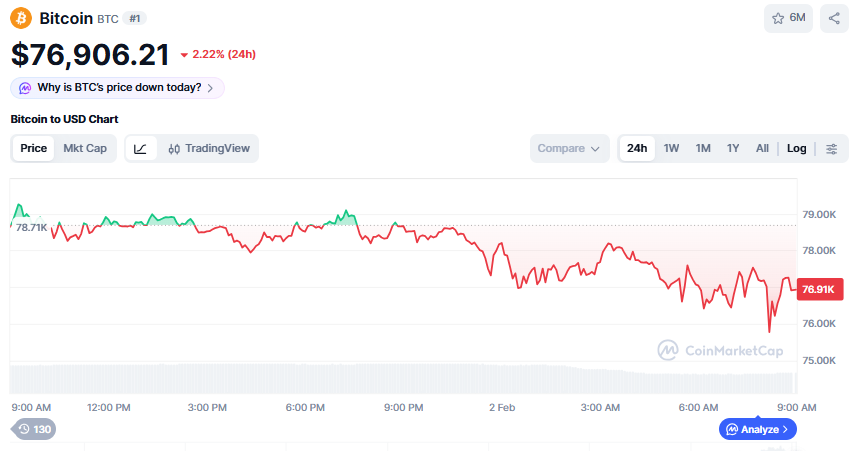The height and width of the screenshot is (451, 860).
Task: Choose the All time range
Action: pyautogui.click(x=762, y=148)
